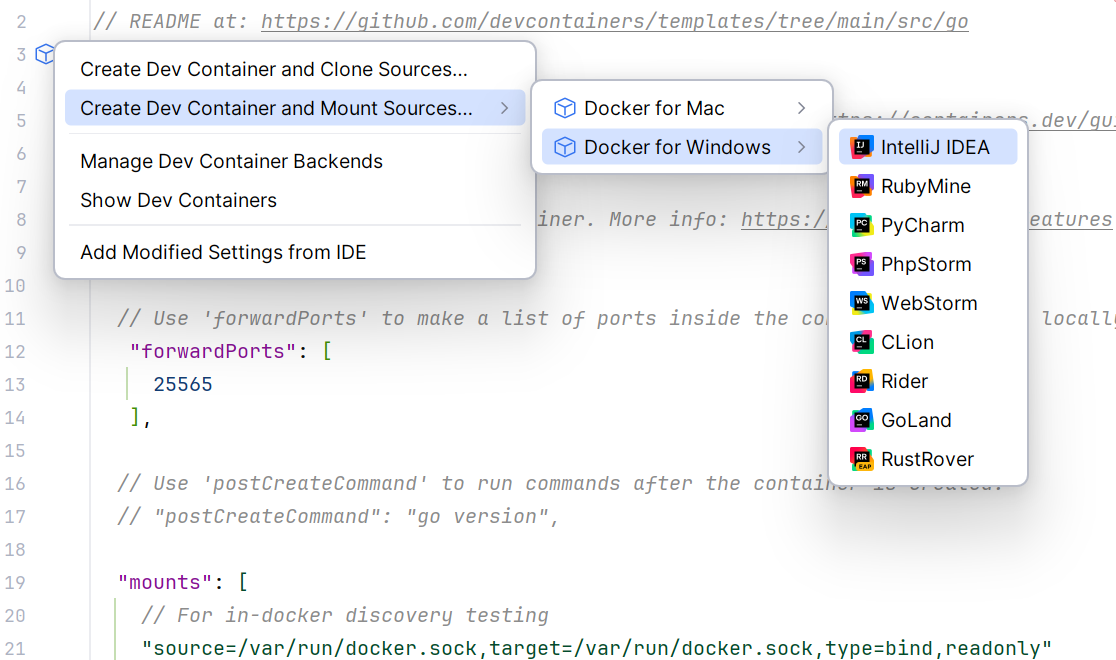Click the 'For in-docker discovery testing' comment

pyautogui.click(x=345, y=615)
